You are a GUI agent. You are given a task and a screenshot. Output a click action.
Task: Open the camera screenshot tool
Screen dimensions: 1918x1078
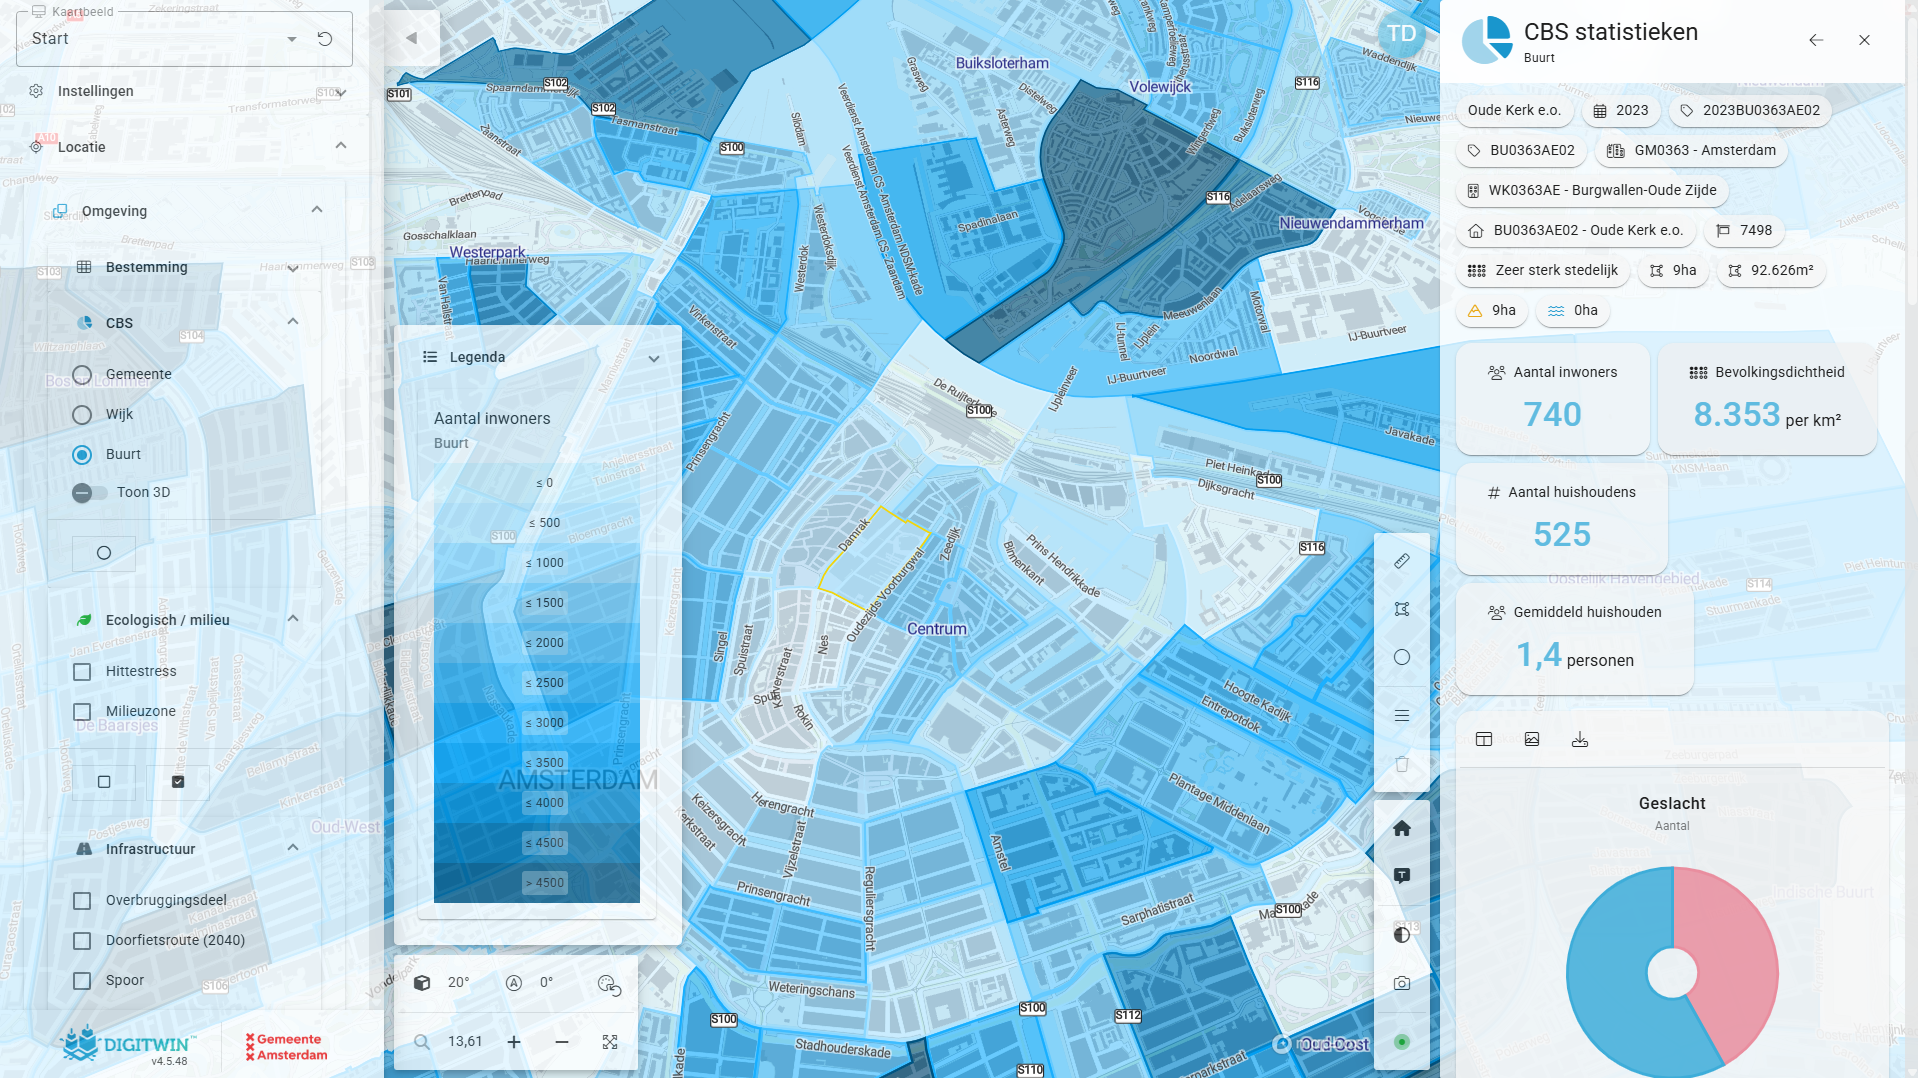1402,984
